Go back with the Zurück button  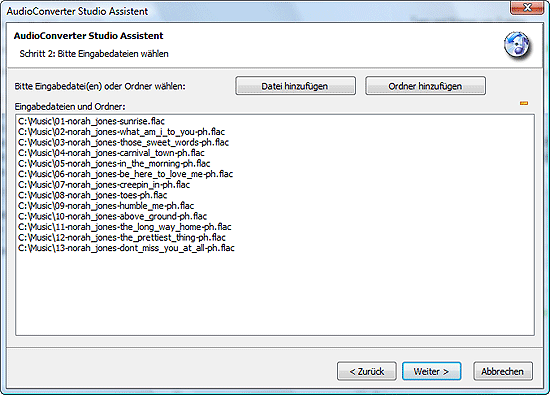pos(367,371)
